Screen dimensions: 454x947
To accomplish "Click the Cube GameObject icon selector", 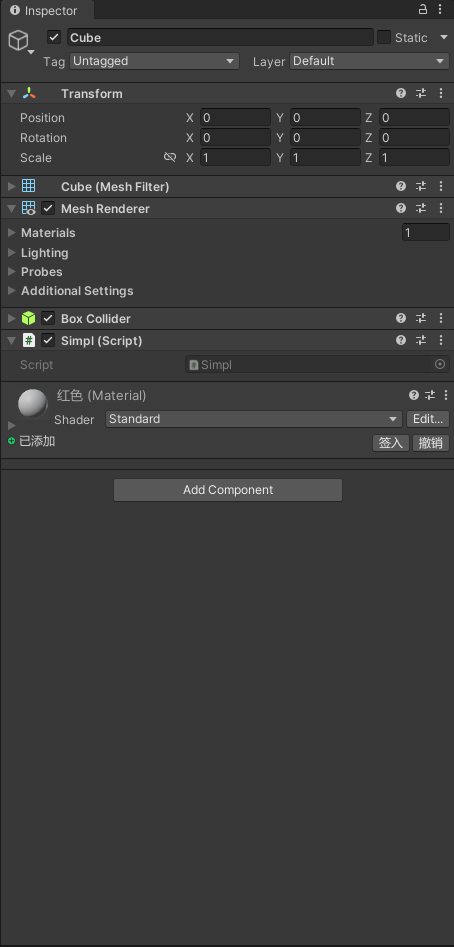I will click(x=22, y=42).
